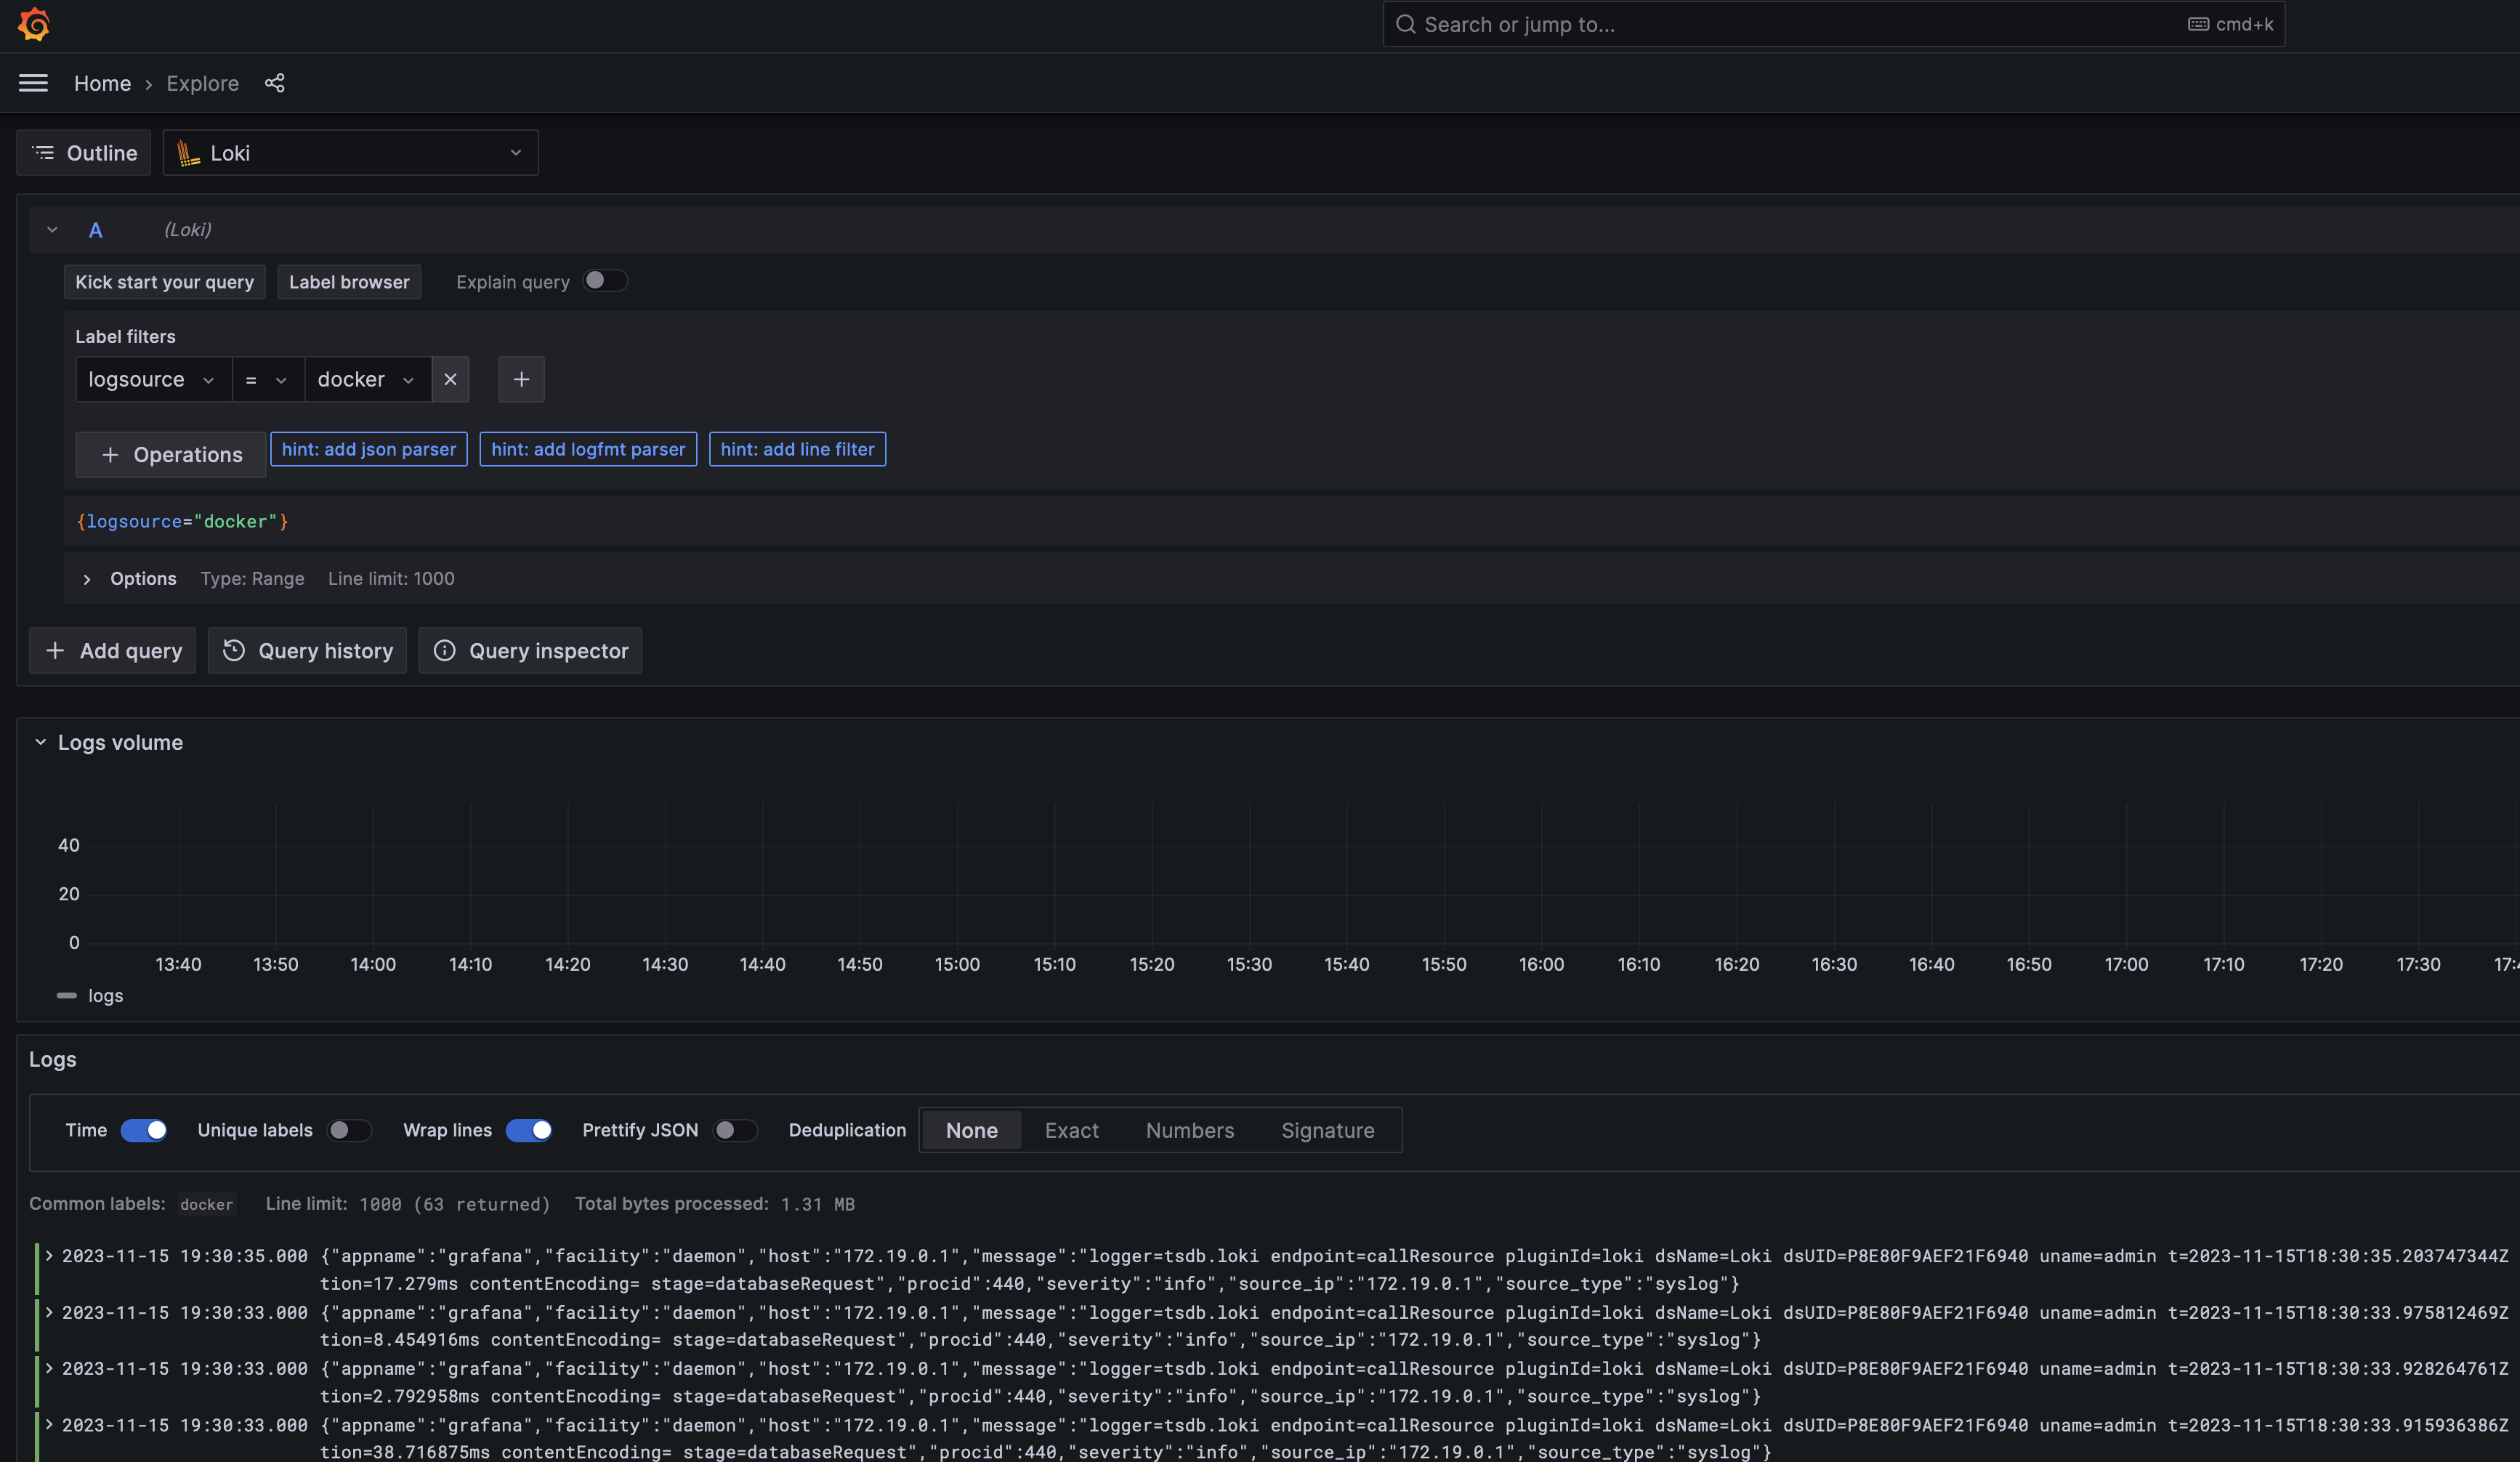2520x1462 pixels.
Task: Open the navigation hamburger menu
Action: coord(33,83)
